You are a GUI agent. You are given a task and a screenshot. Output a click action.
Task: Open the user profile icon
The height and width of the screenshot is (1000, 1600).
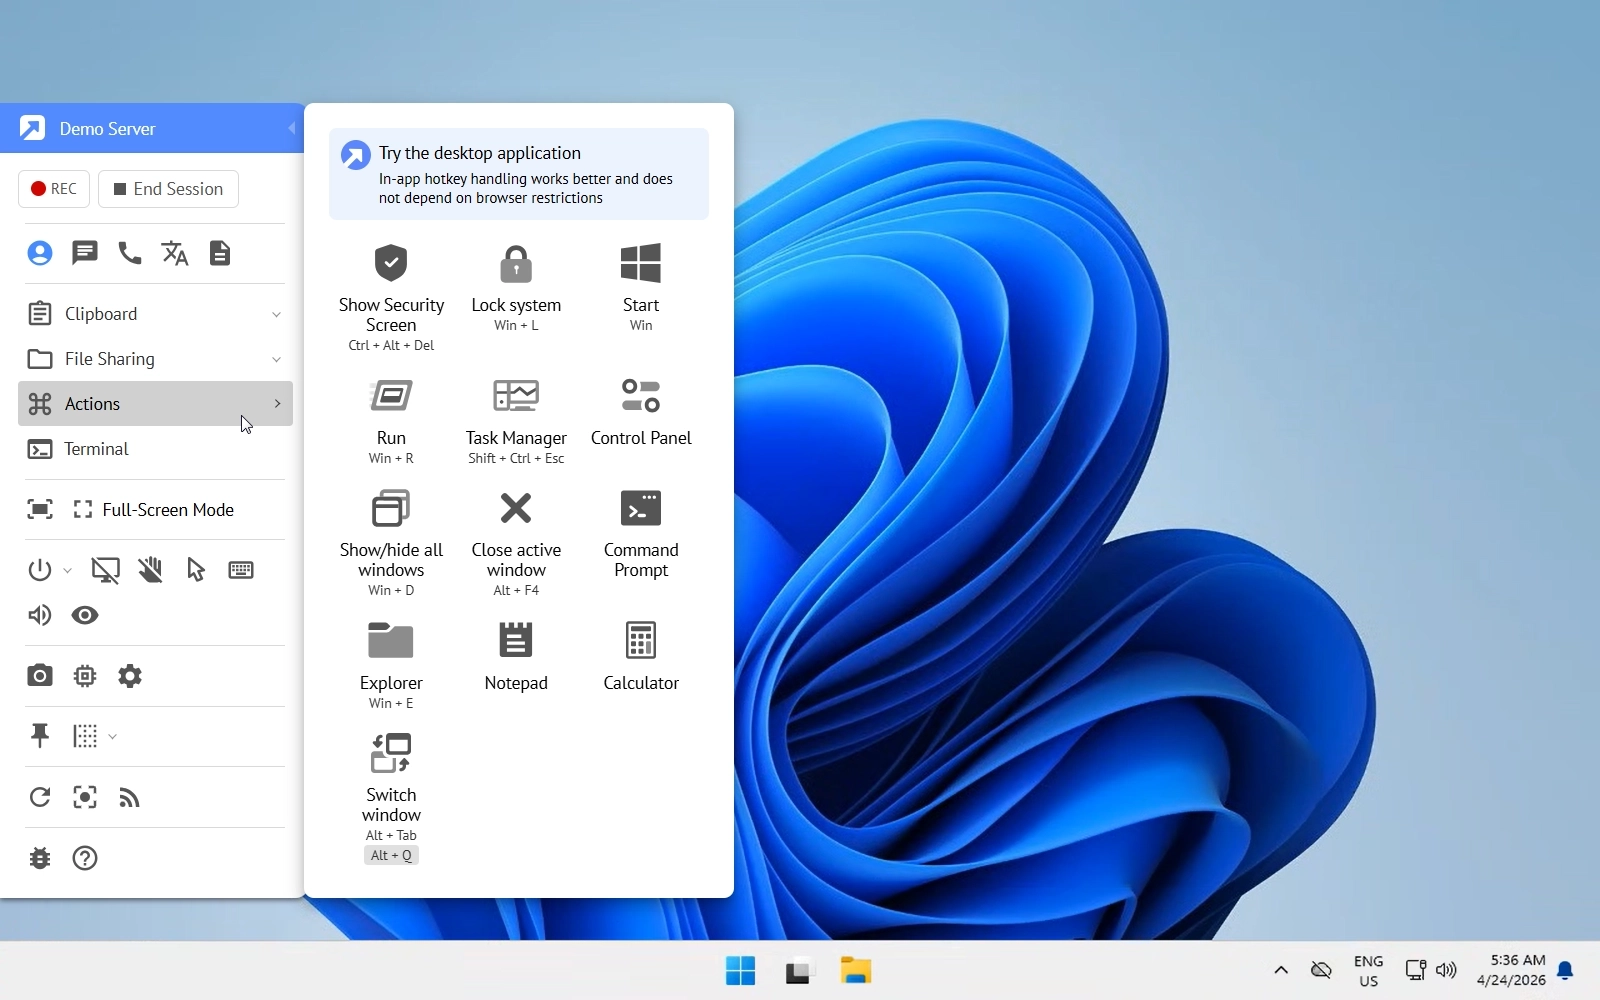tap(40, 254)
